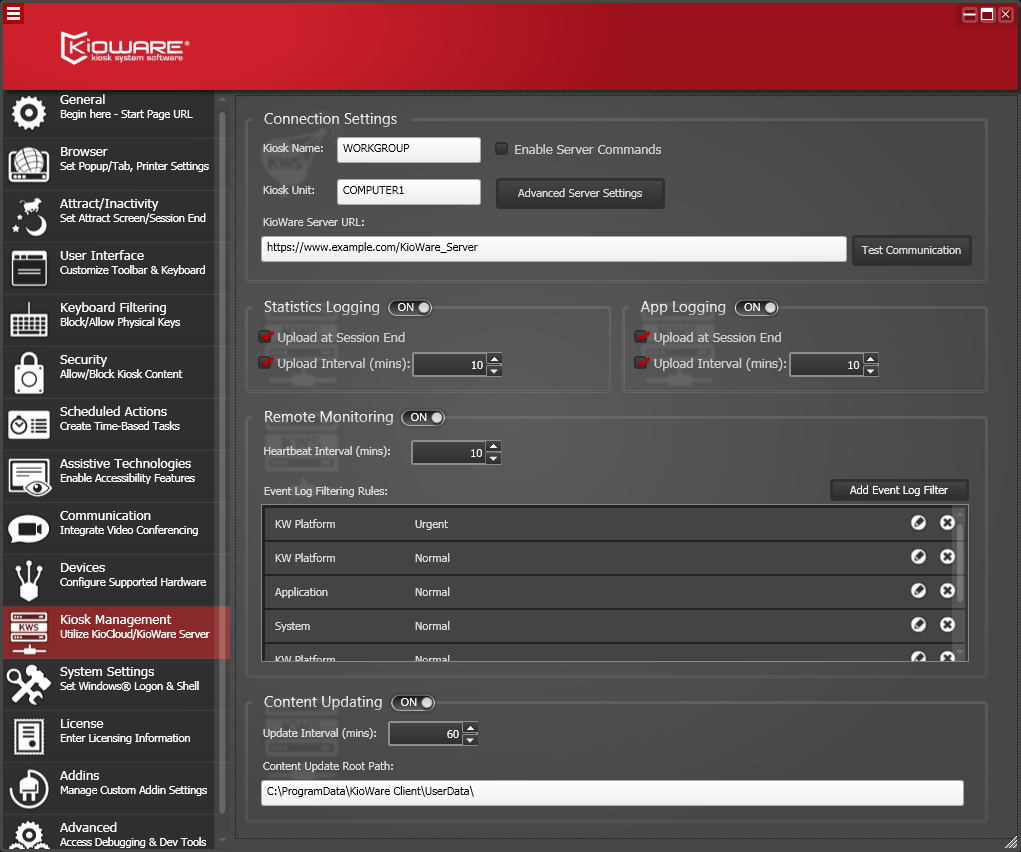The height and width of the screenshot is (852, 1021).
Task: Increase Heartbeat Interval with up arrow
Action: click(494, 447)
